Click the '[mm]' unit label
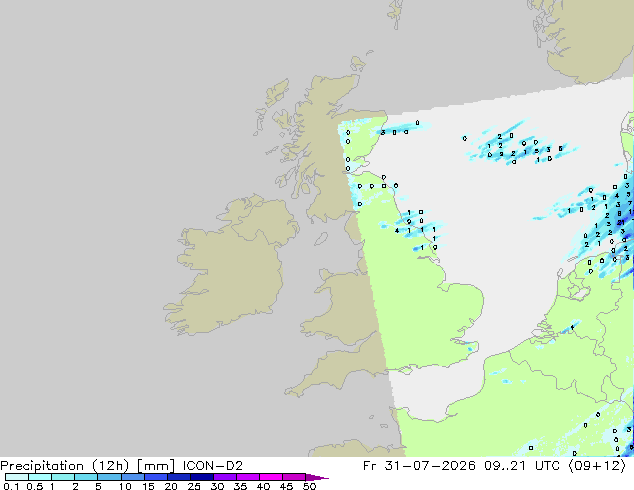This screenshot has width=634, height=490. coord(156,466)
